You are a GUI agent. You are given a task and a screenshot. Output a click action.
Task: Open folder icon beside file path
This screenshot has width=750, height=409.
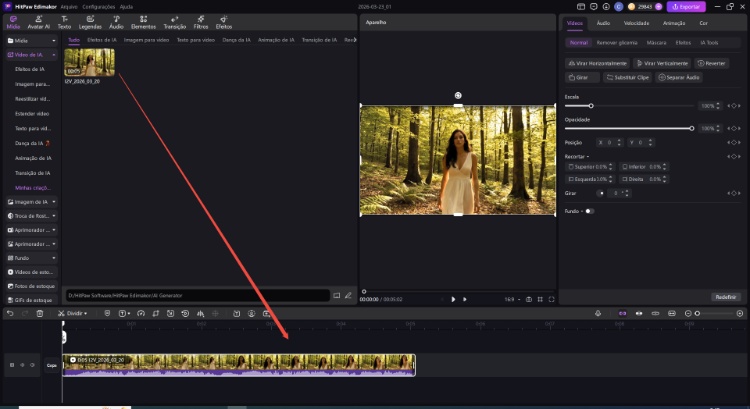pos(337,296)
